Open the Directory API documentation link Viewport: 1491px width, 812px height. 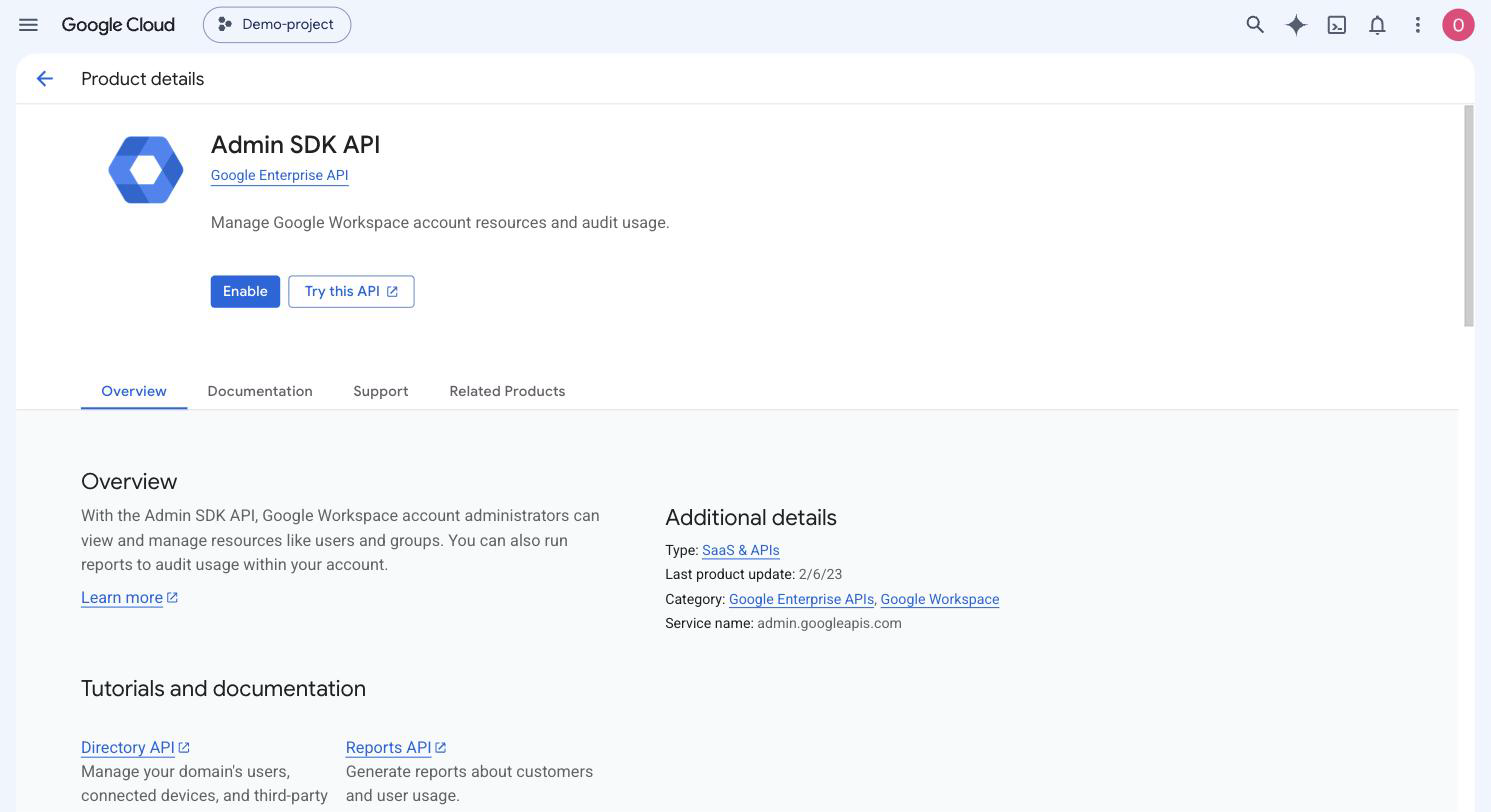[x=135, y=748]
